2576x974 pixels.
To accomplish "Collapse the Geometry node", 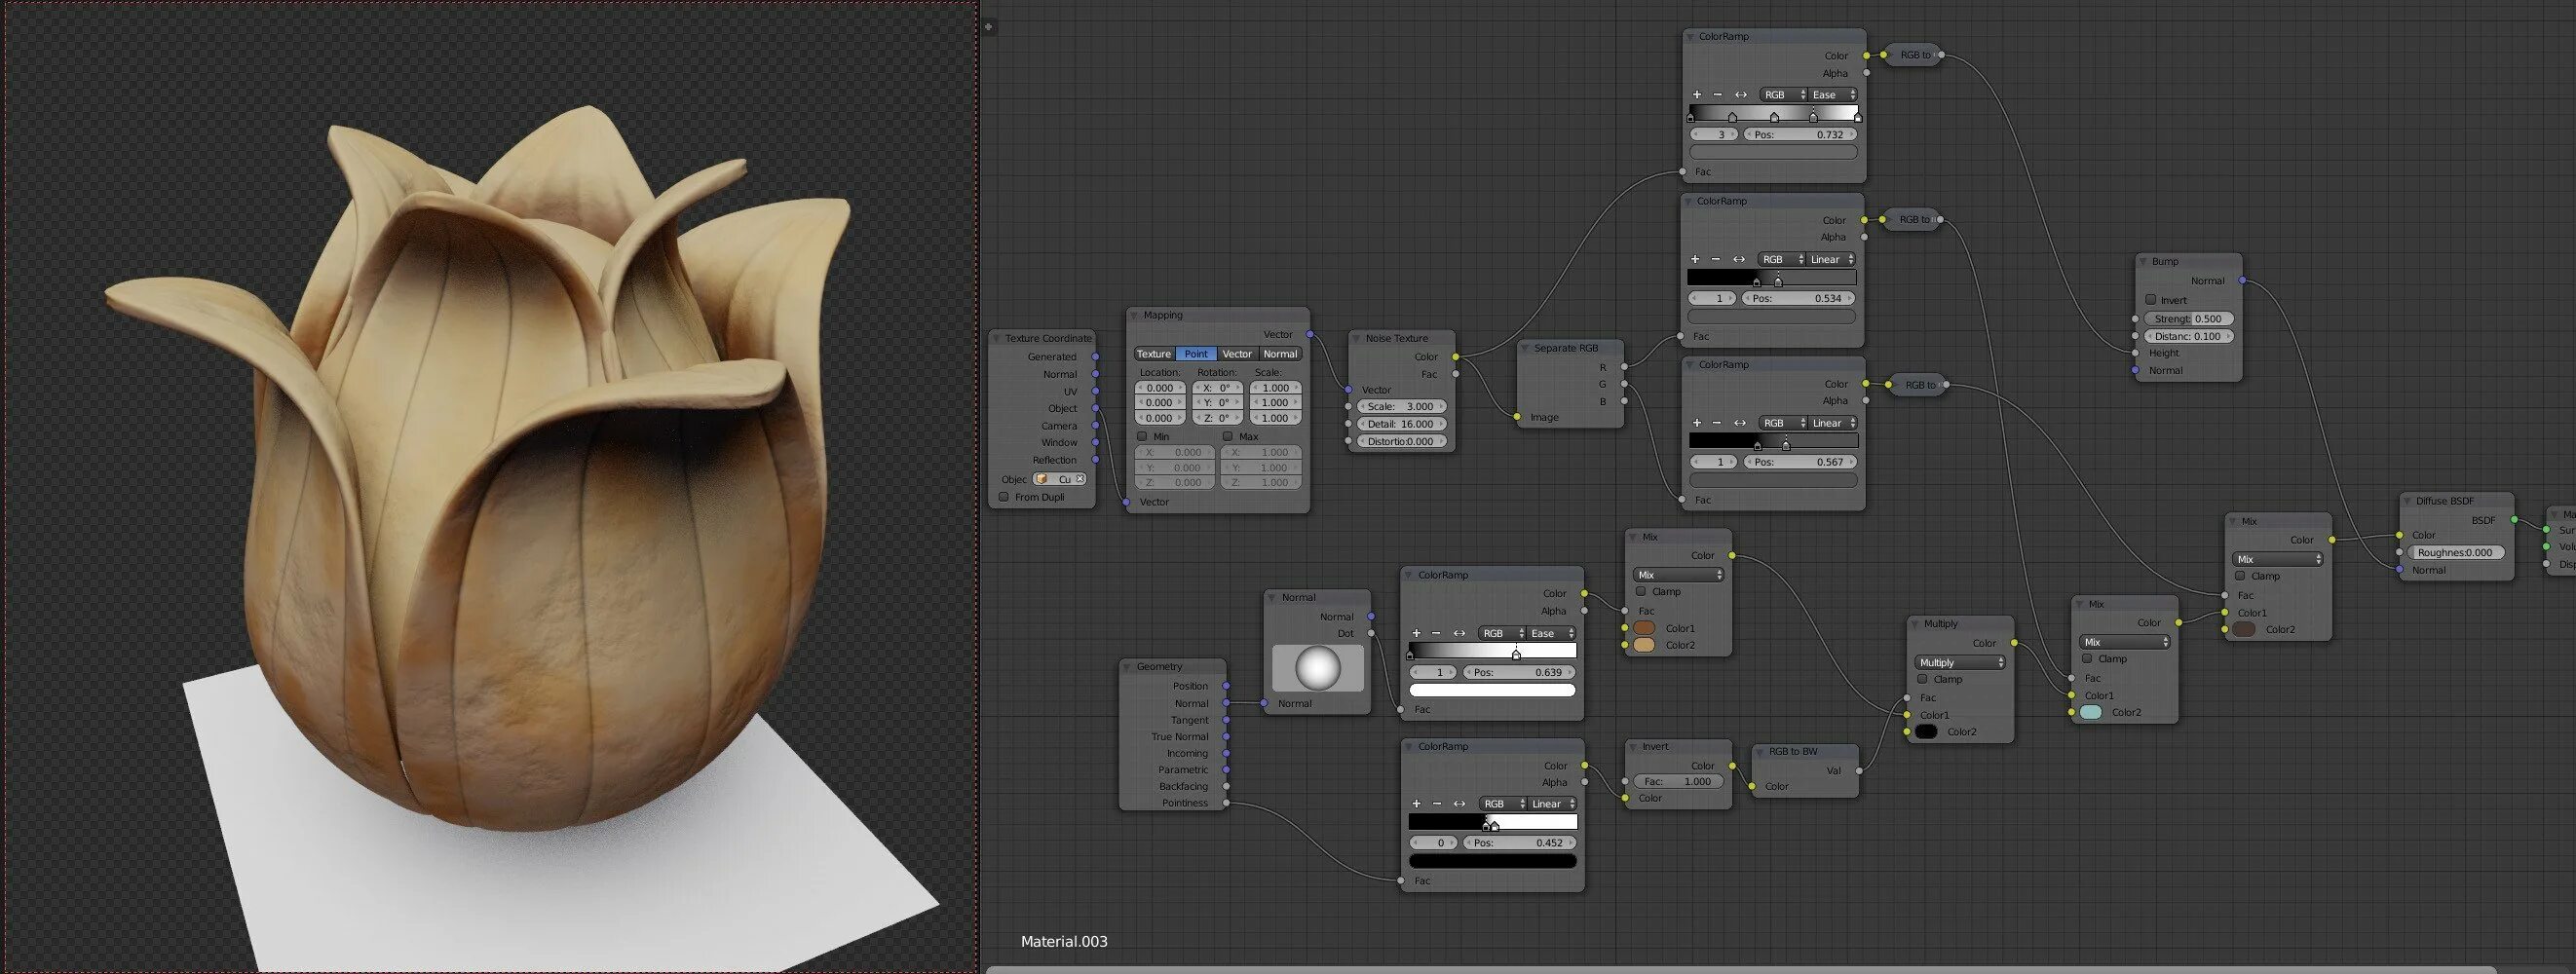I will [x=1127, y=667].
